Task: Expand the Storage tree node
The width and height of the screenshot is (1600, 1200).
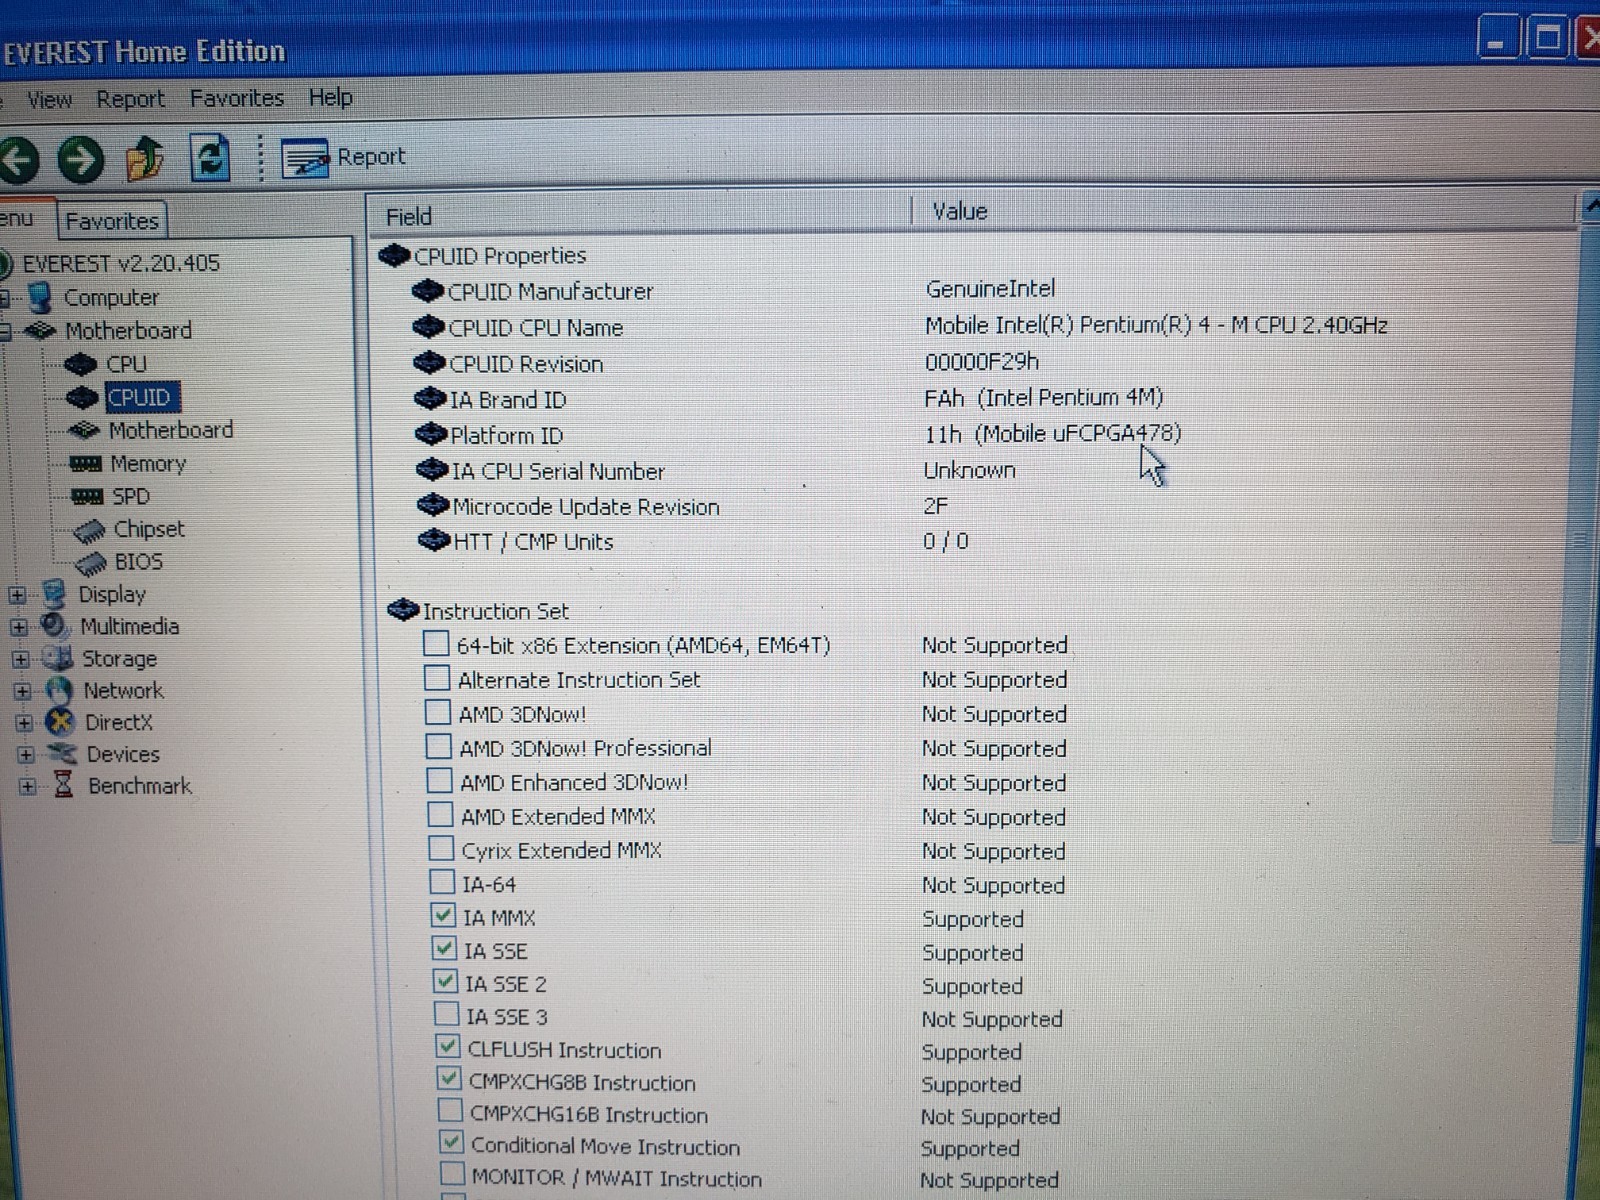Action: (21, 660)
